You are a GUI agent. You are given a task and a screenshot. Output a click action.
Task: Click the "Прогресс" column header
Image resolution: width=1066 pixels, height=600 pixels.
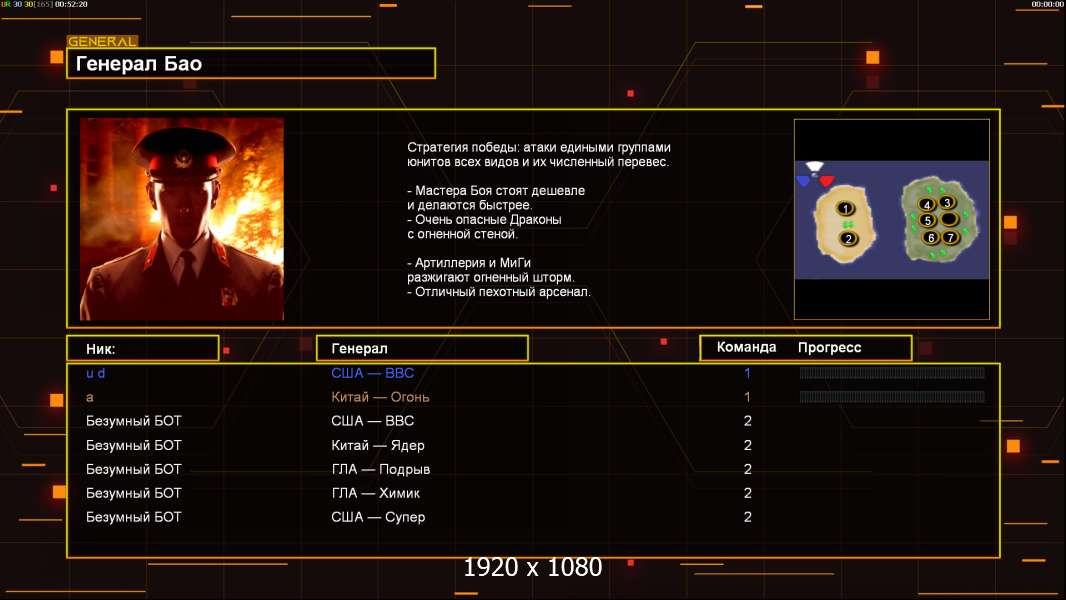click(x=829, y=347)
